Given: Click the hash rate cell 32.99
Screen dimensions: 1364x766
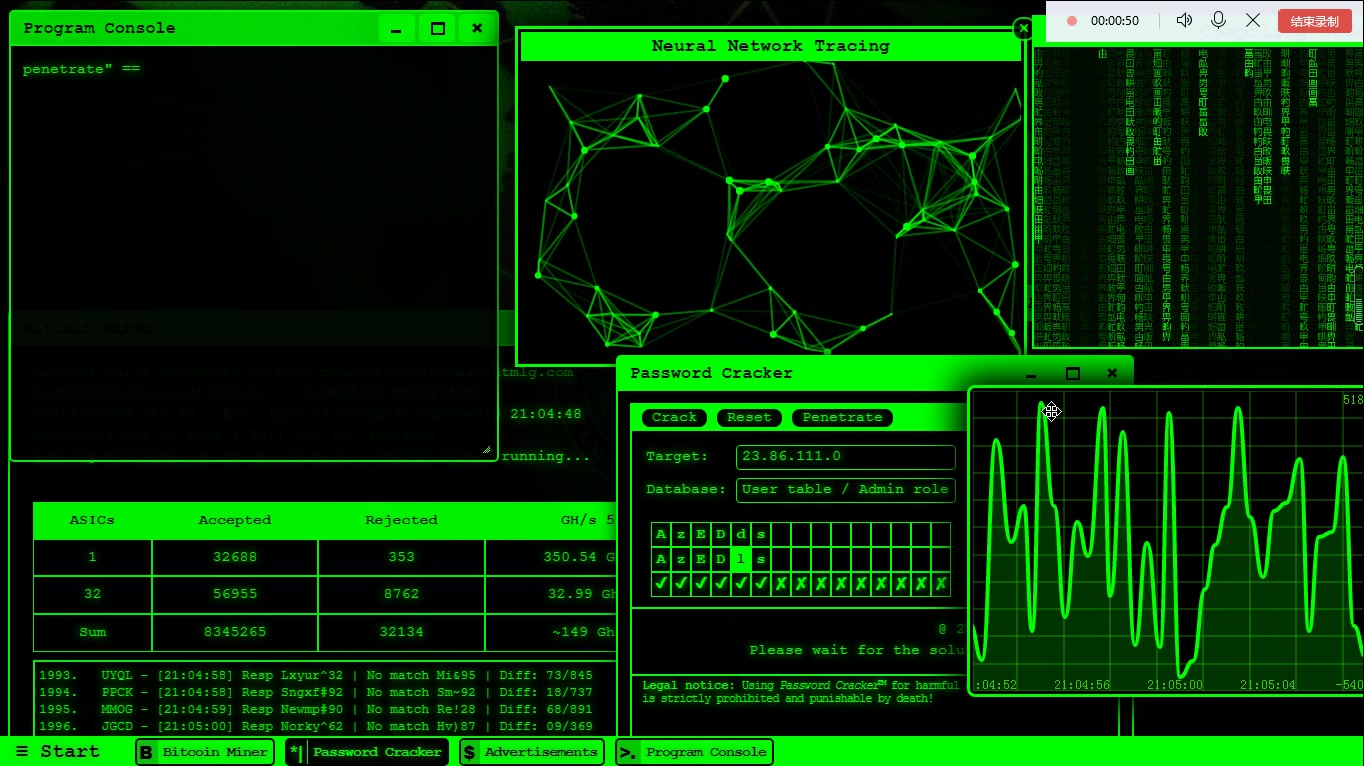Looking at the screenshot, I should click(x=551, y=594).
